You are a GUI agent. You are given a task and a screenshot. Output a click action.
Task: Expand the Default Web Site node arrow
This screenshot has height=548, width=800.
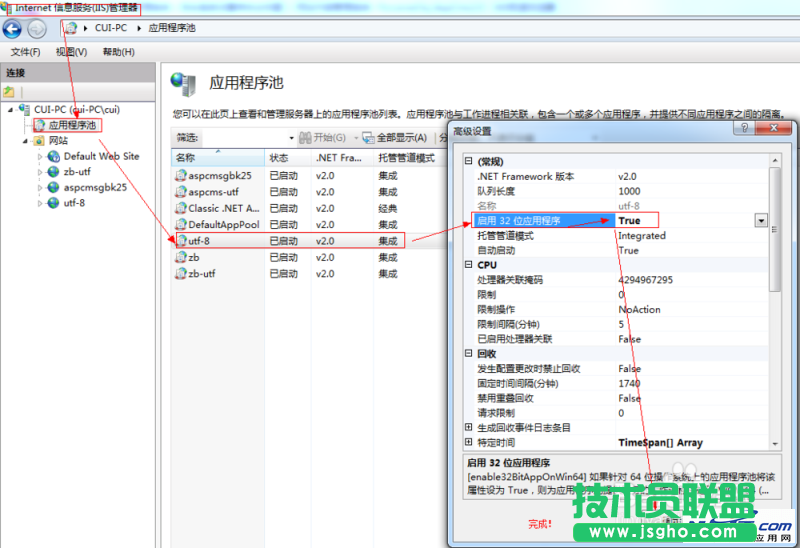[40, 157]
